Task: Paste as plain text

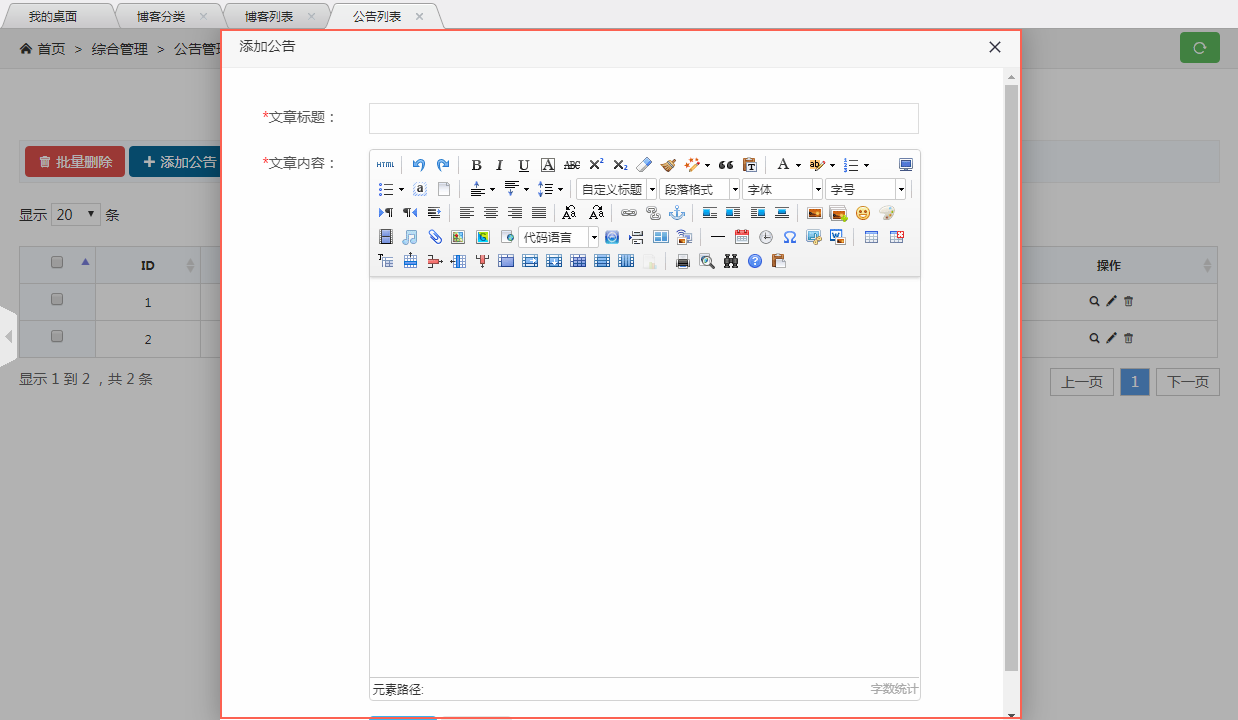Action: [750, 165]
